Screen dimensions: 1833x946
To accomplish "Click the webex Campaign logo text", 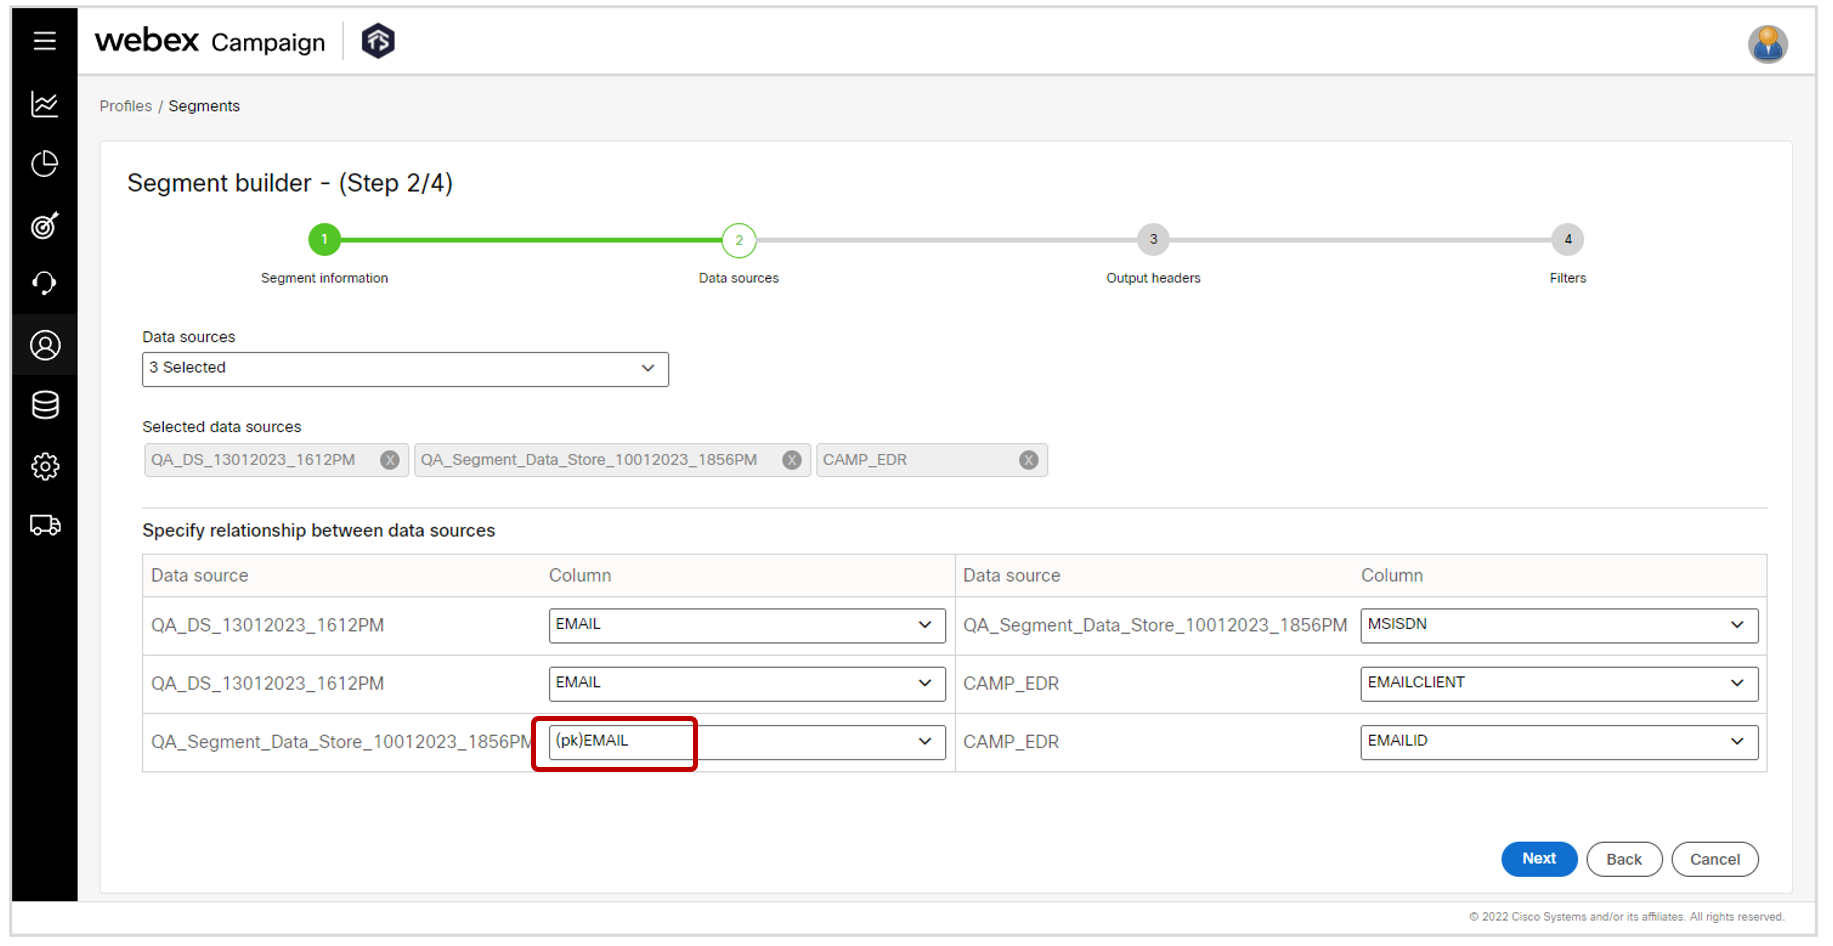I will [210, 41].
